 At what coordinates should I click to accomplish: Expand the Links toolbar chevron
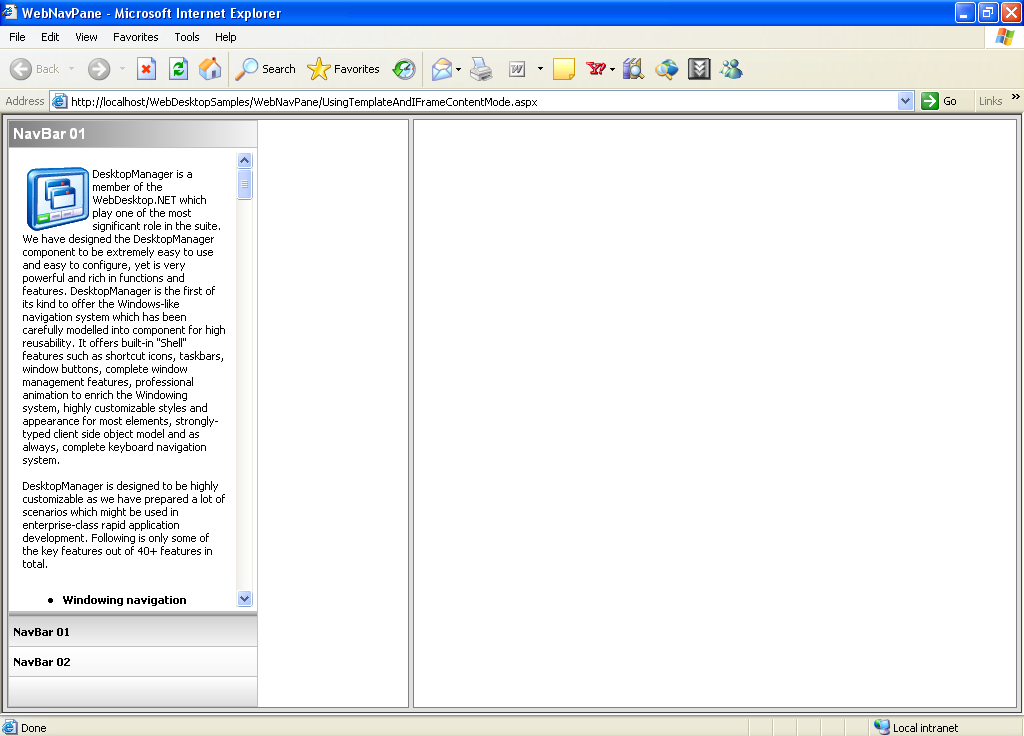coord(1016,98)
